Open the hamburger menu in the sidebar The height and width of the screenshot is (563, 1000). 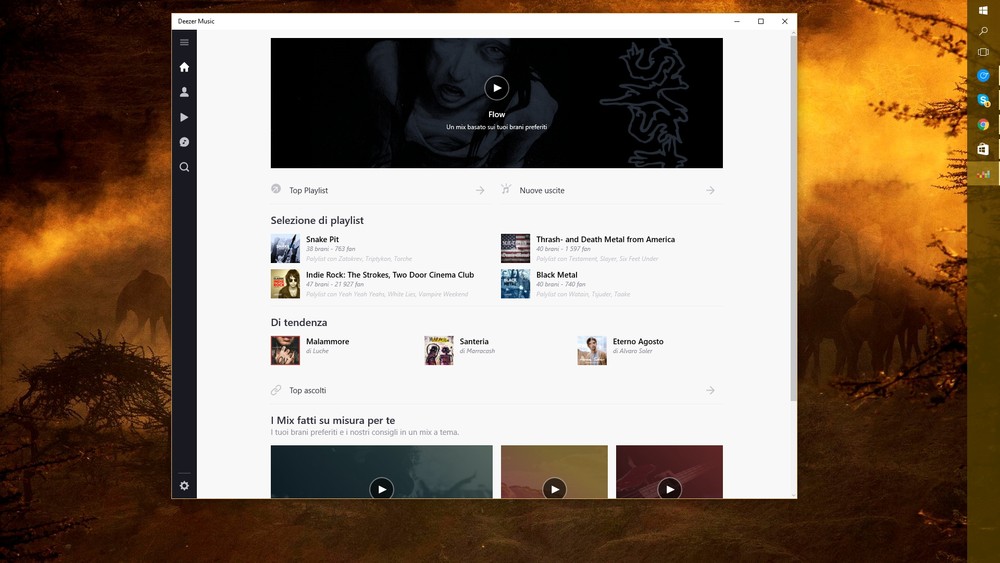coord(184,43)
